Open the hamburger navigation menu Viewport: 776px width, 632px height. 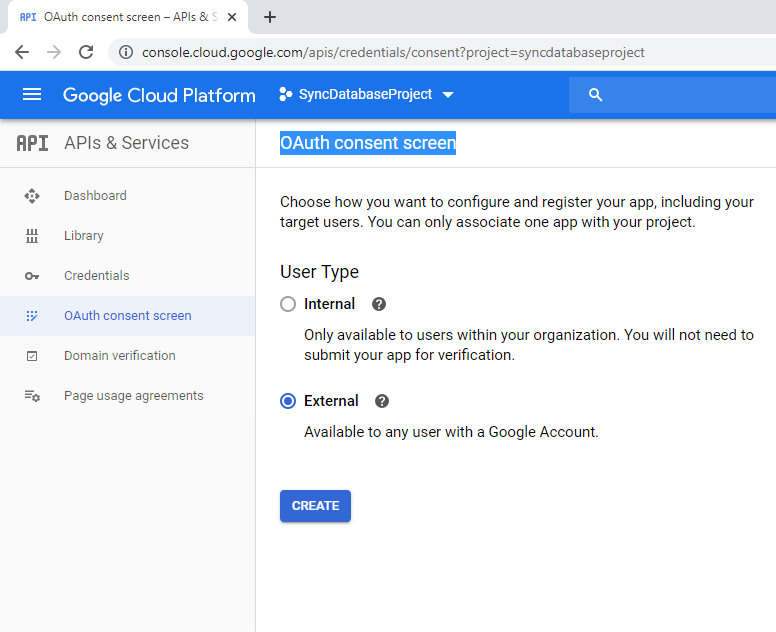(x=32, y=94)
